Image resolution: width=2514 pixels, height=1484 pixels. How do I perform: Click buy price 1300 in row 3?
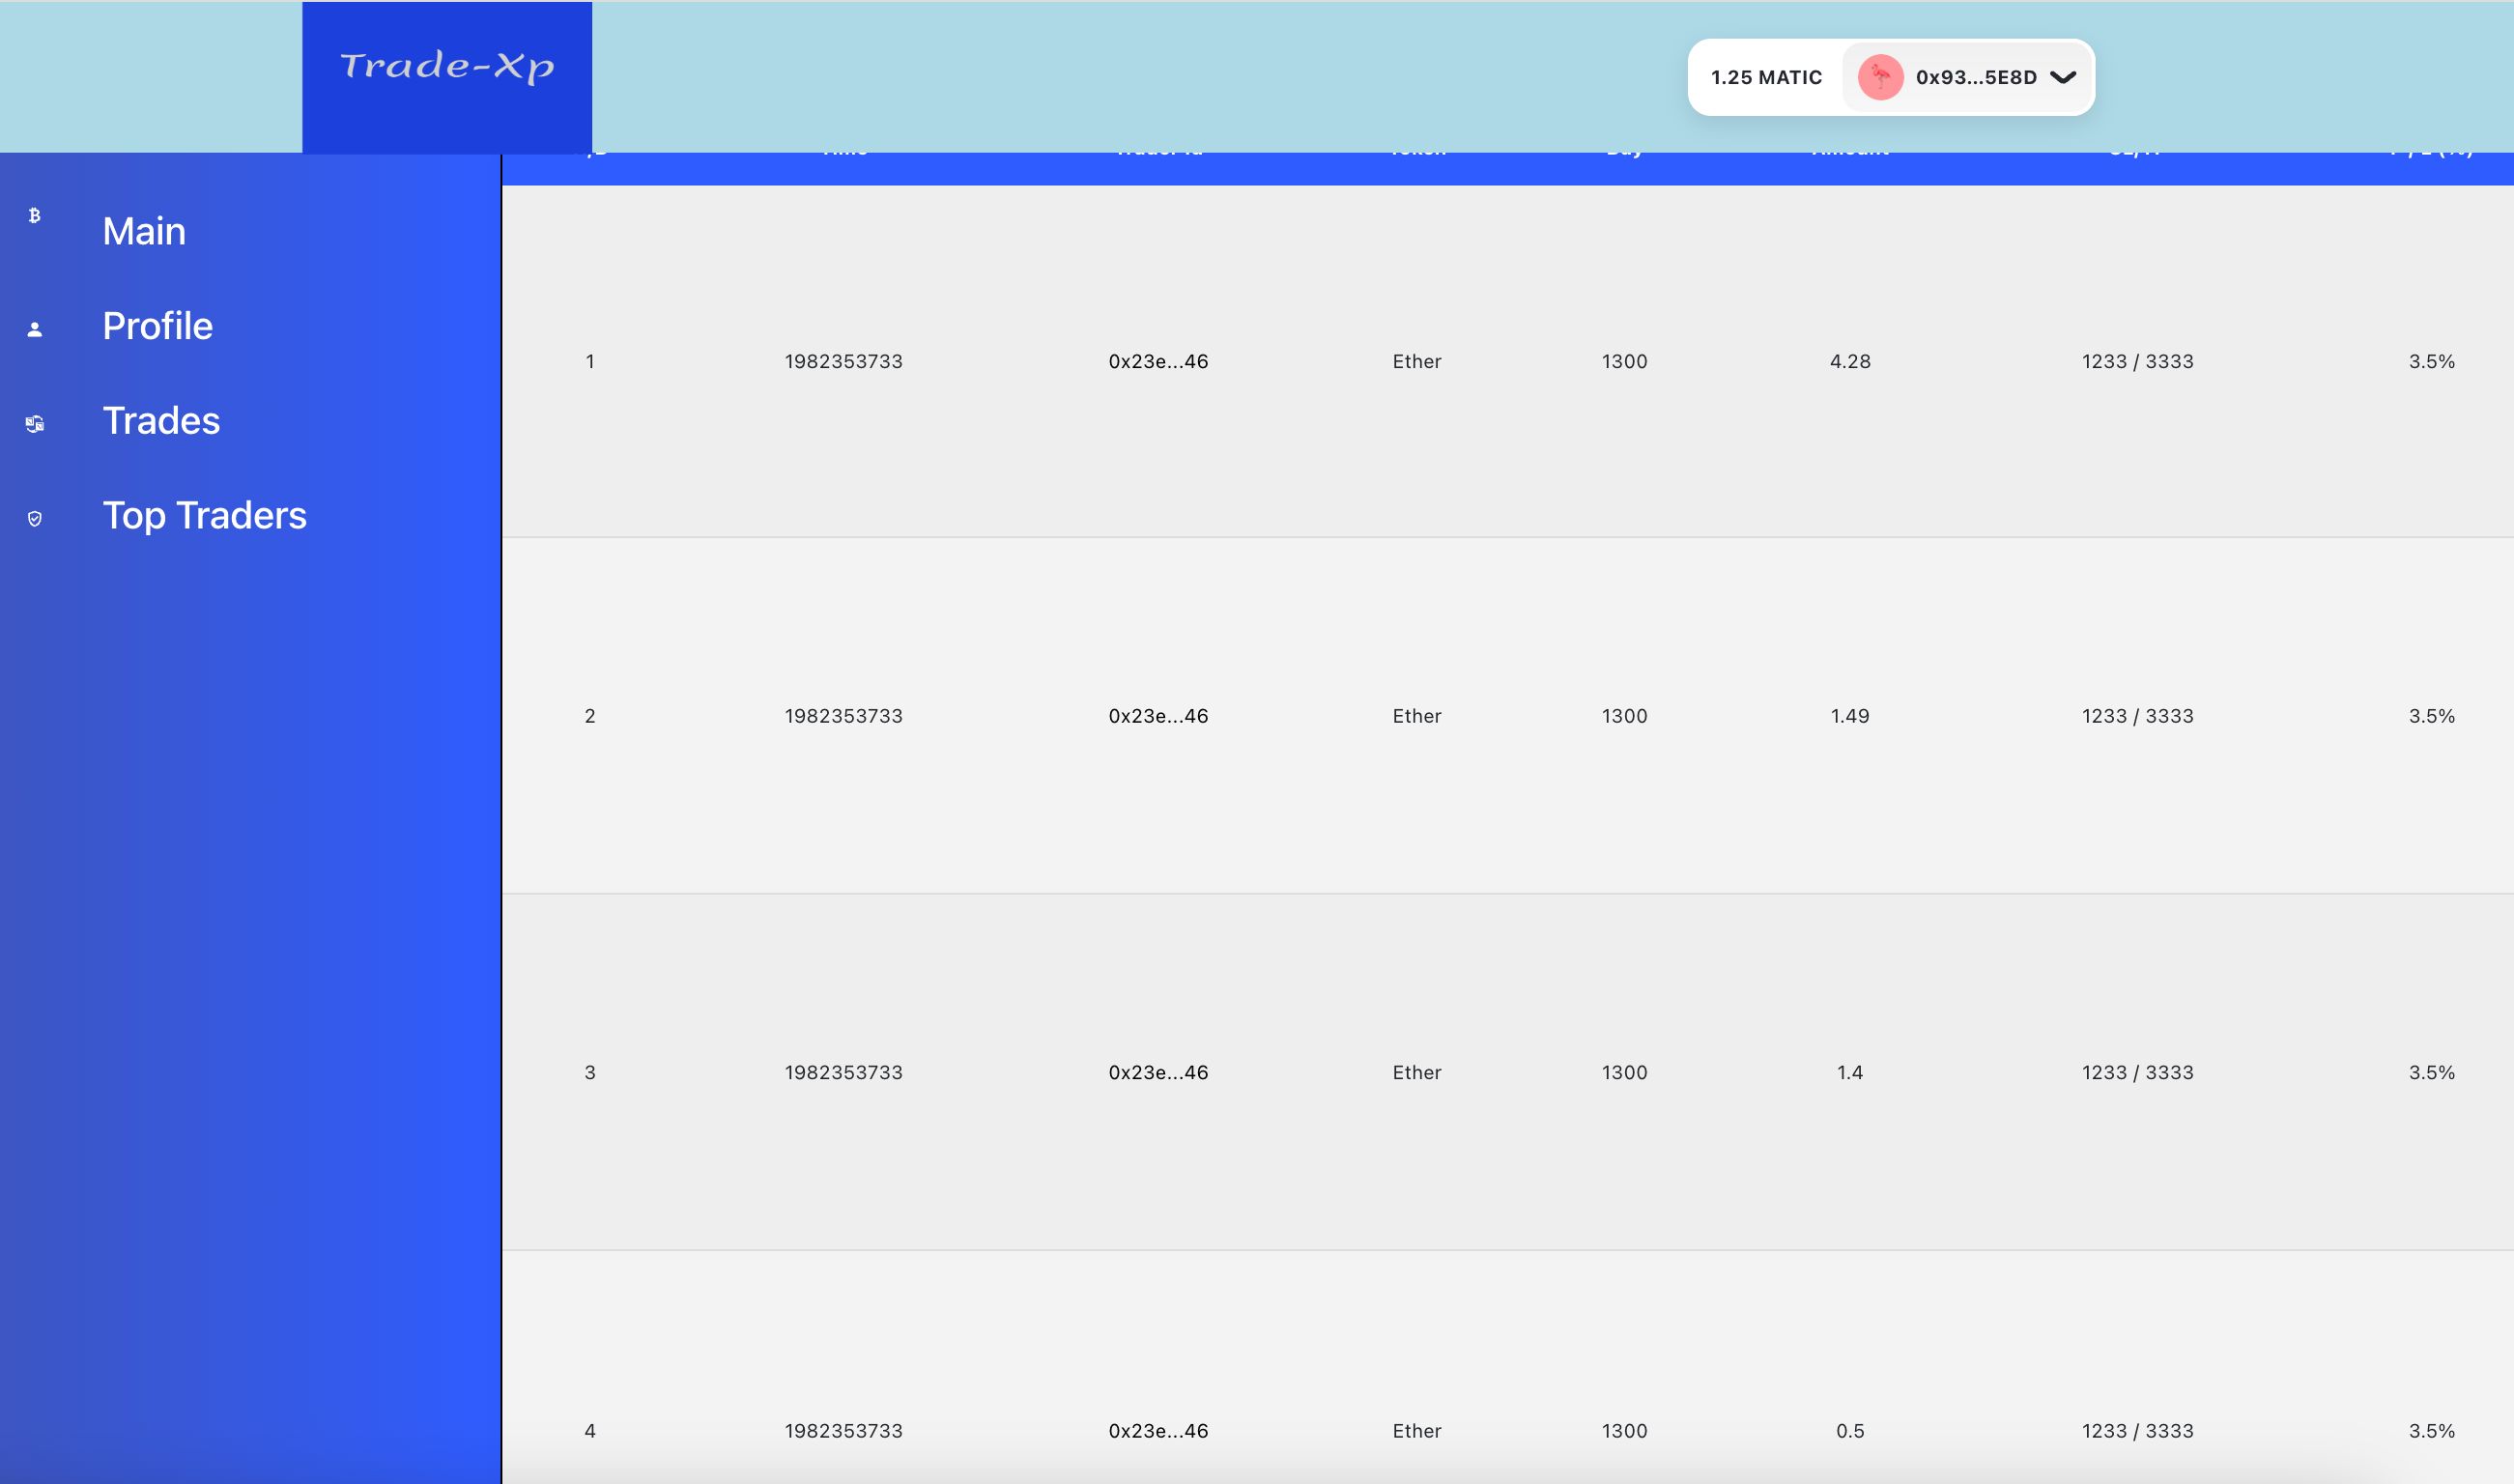1625,1072
